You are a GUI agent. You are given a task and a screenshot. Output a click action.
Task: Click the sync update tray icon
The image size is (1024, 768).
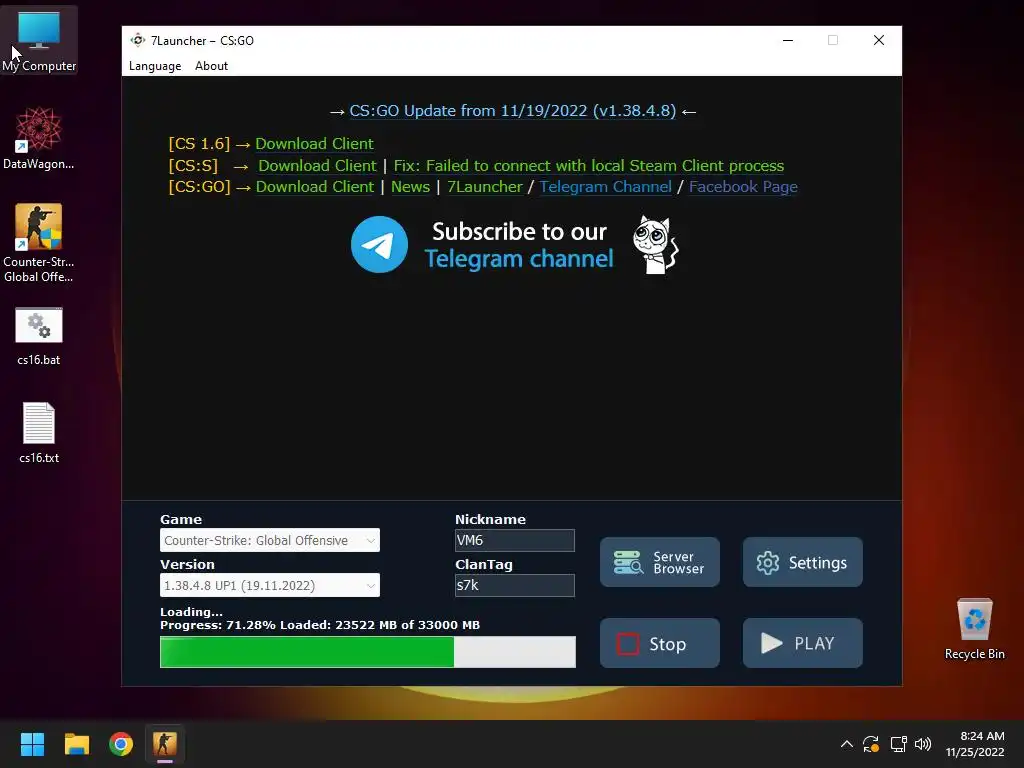[x=871, y=744]
